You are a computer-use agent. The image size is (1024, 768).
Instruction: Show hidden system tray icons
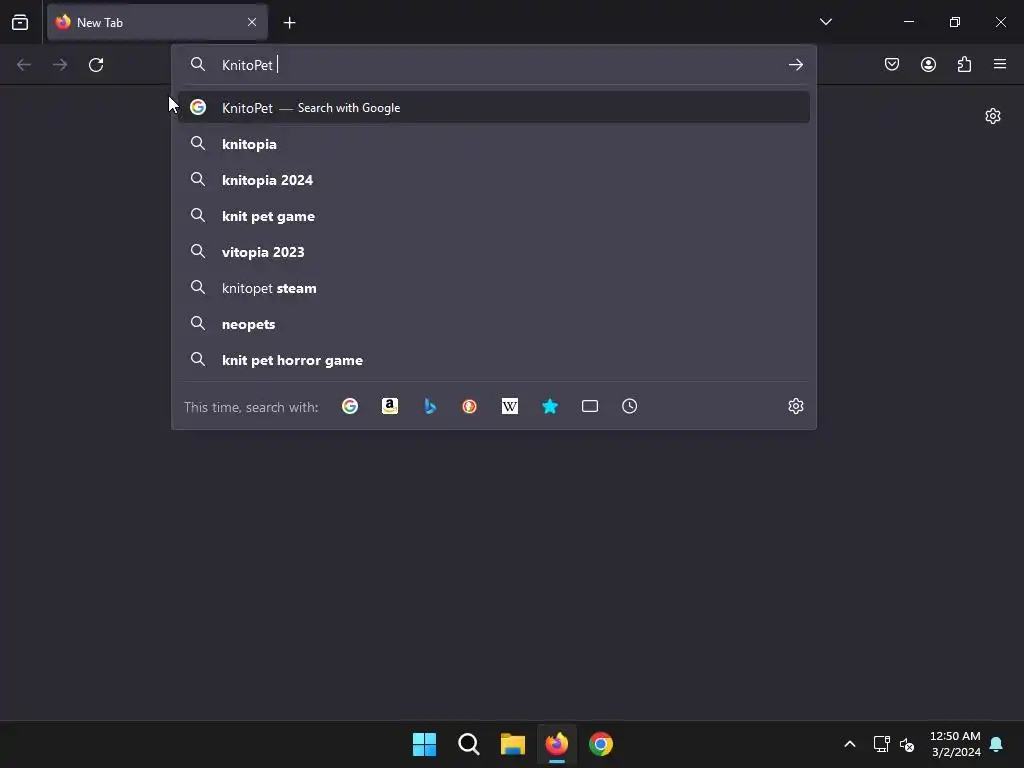(x=850, y=744)
